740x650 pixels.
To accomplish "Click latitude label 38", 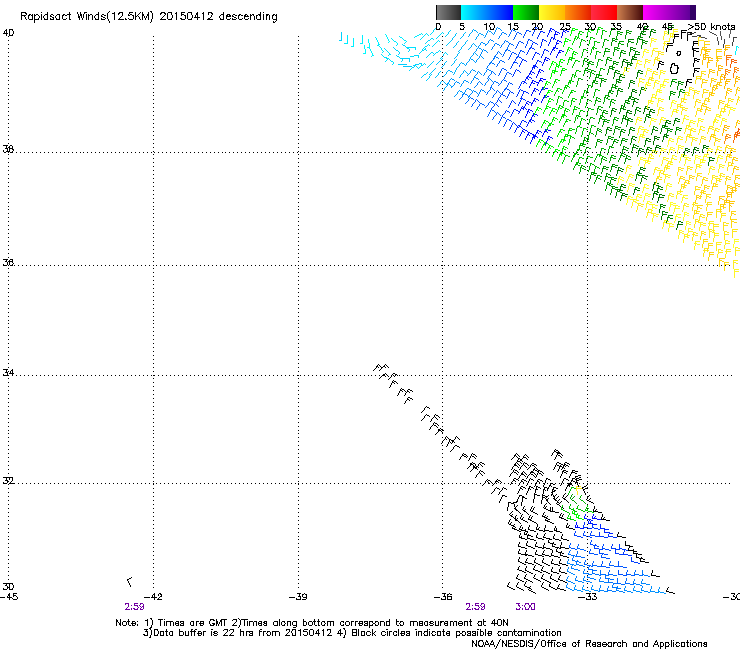I will (x=8, y=149).
